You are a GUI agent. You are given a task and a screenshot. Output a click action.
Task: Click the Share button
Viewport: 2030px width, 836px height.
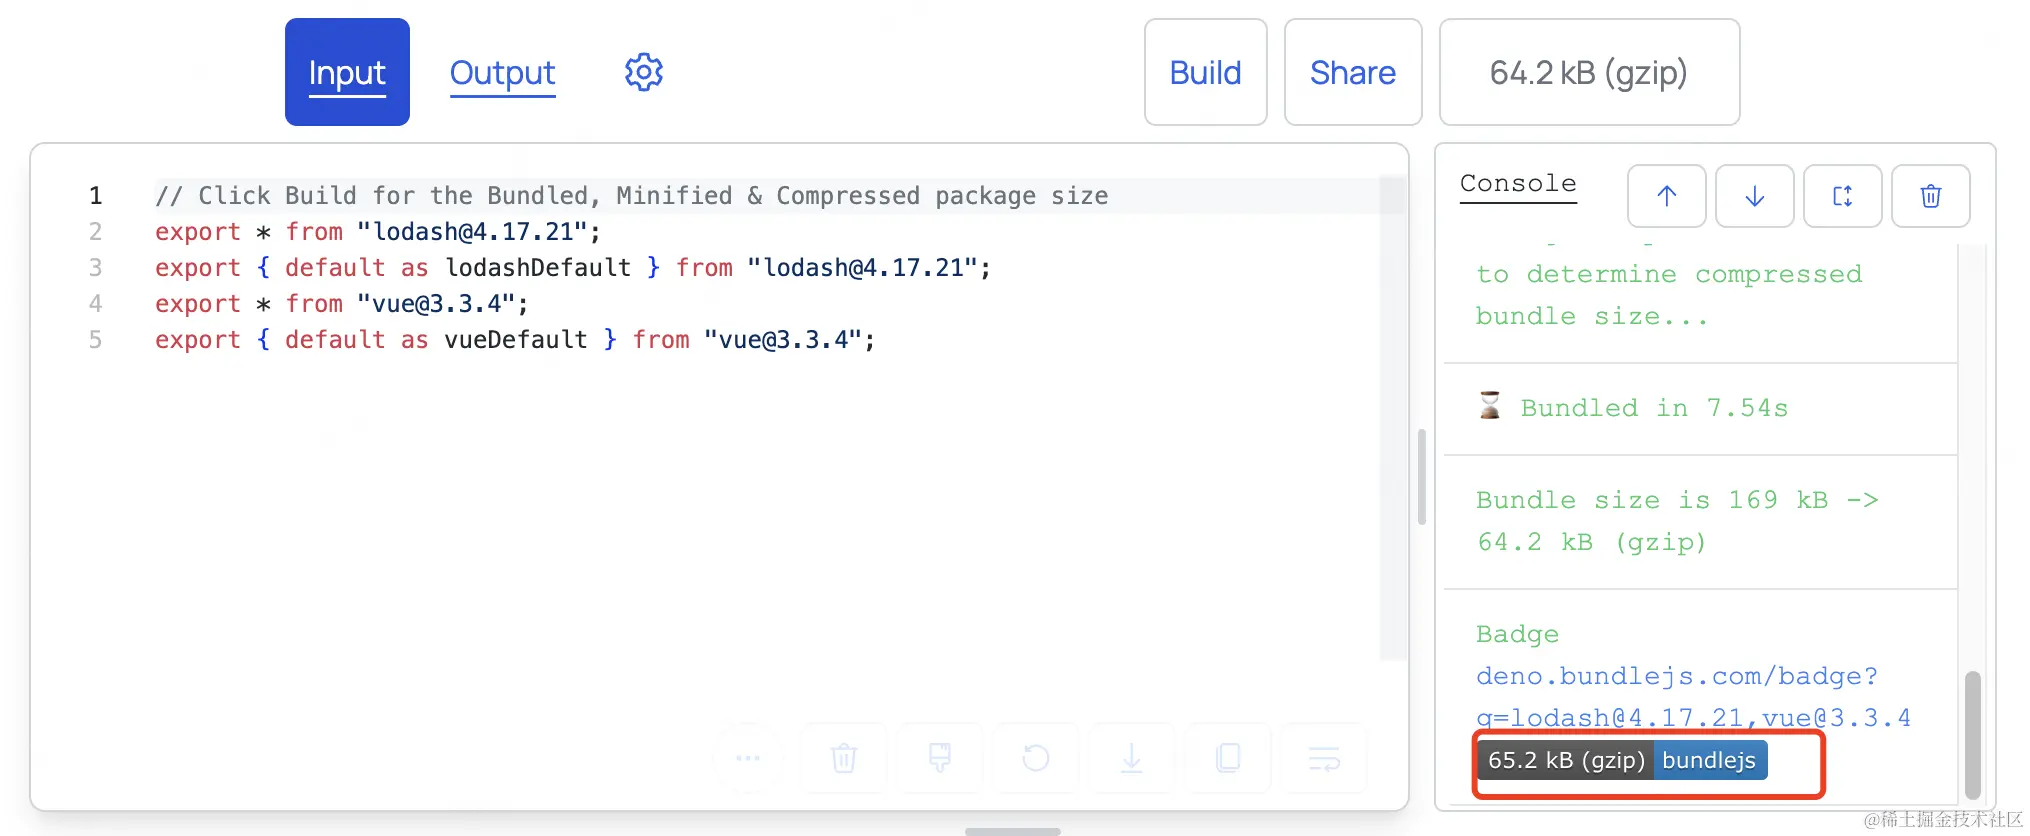point(1352,72)
